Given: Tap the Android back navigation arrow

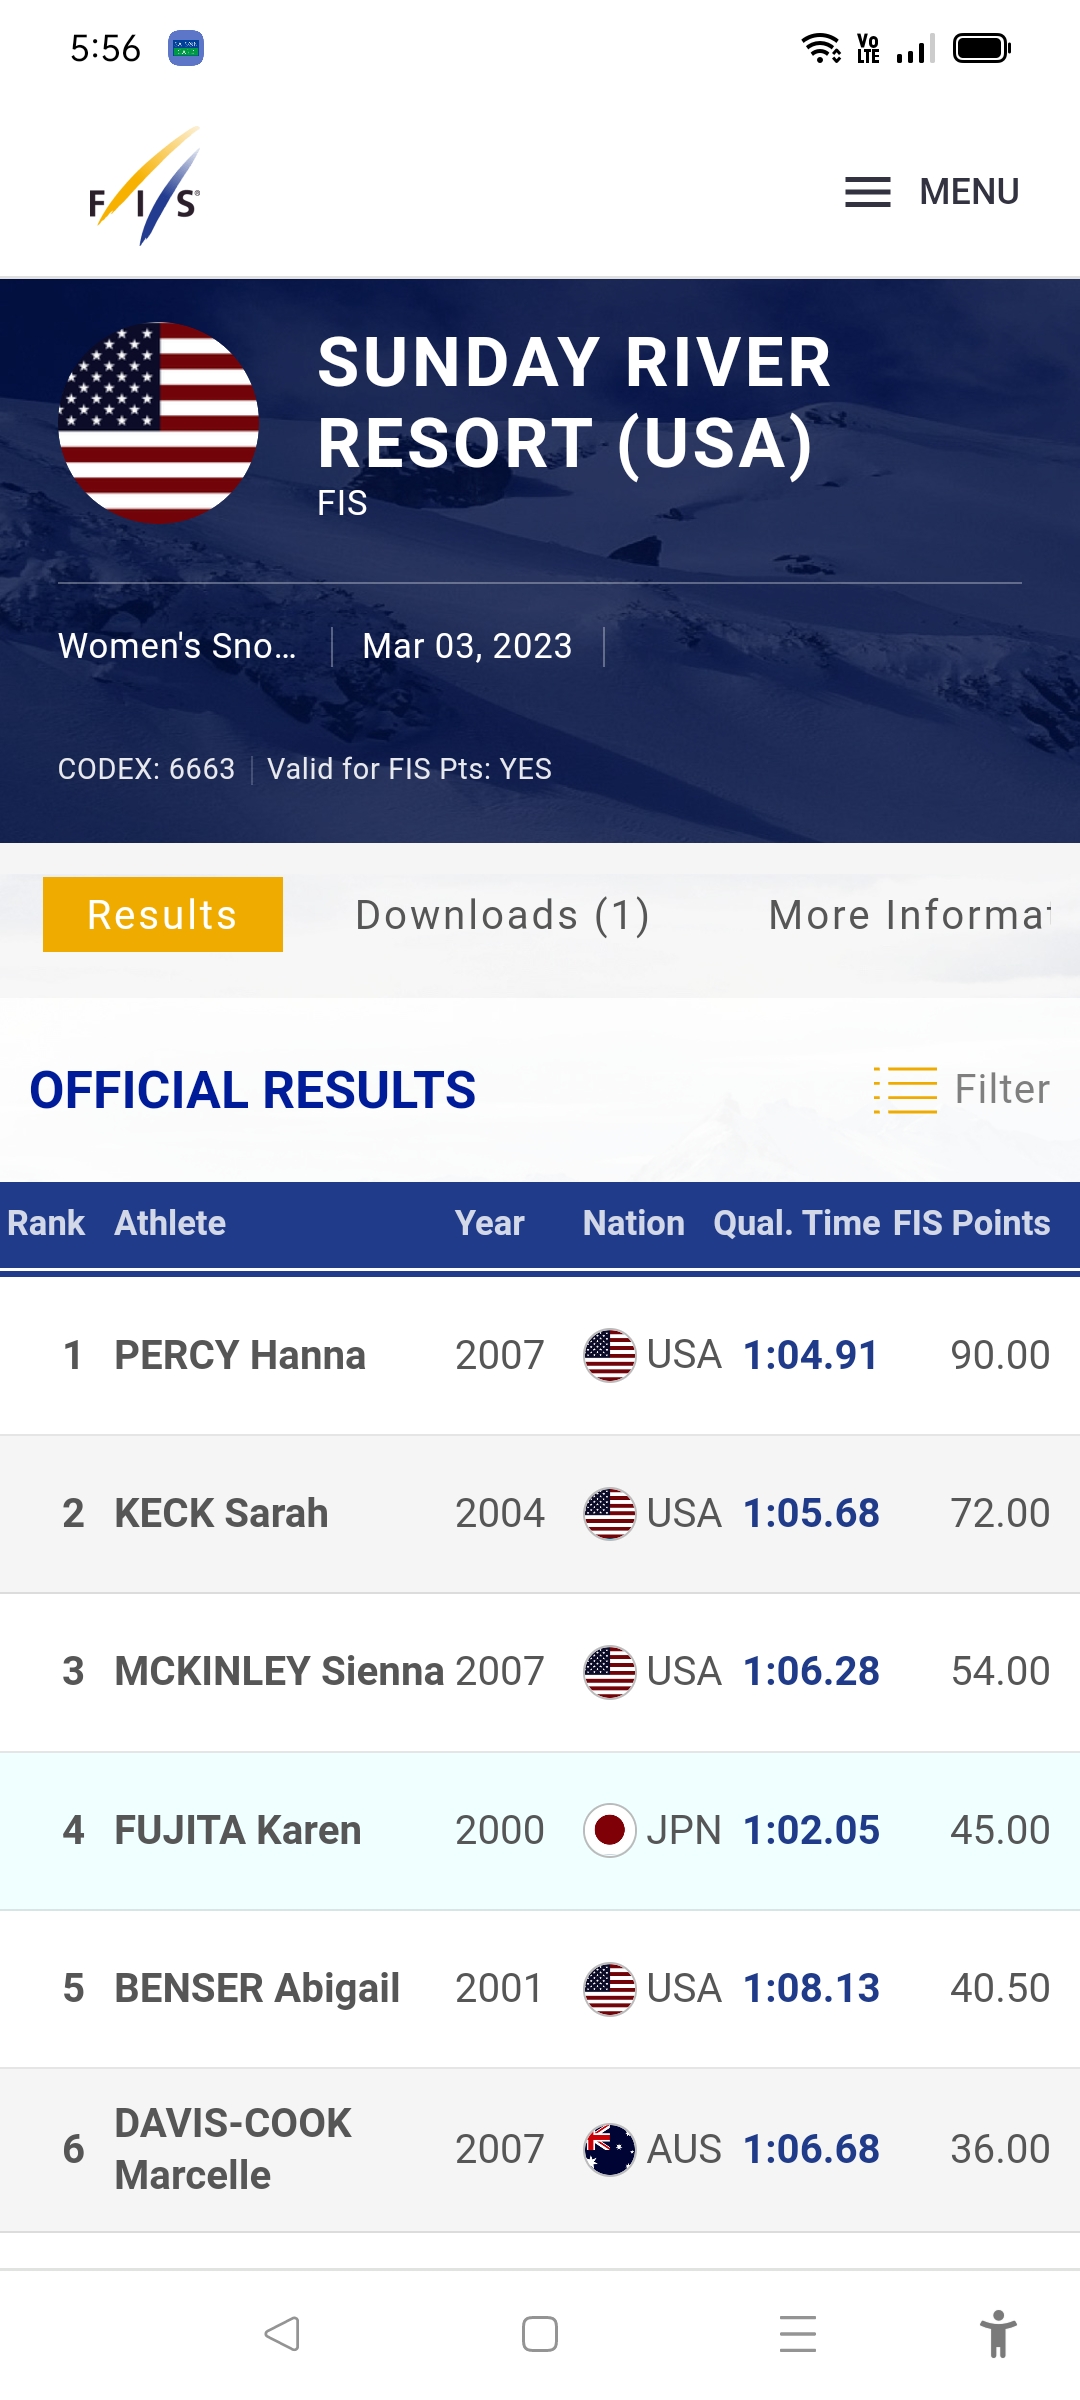Looking at the screenshot, I should point(282,2334).
